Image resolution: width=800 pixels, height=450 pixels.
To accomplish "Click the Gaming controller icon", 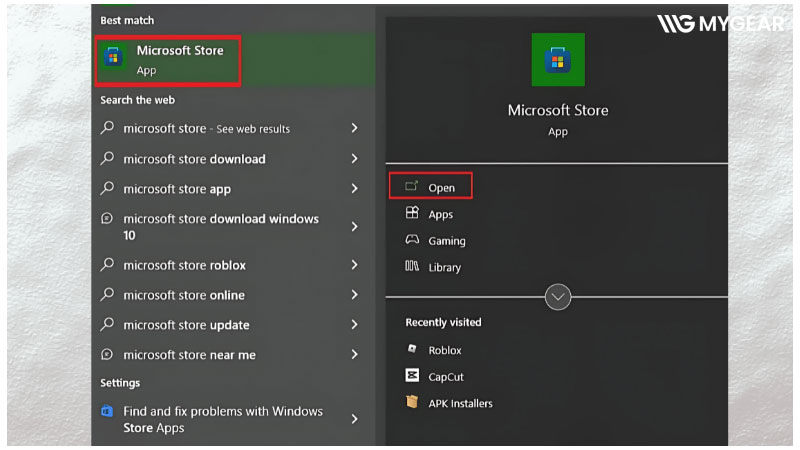I will (x=412, y=239).
